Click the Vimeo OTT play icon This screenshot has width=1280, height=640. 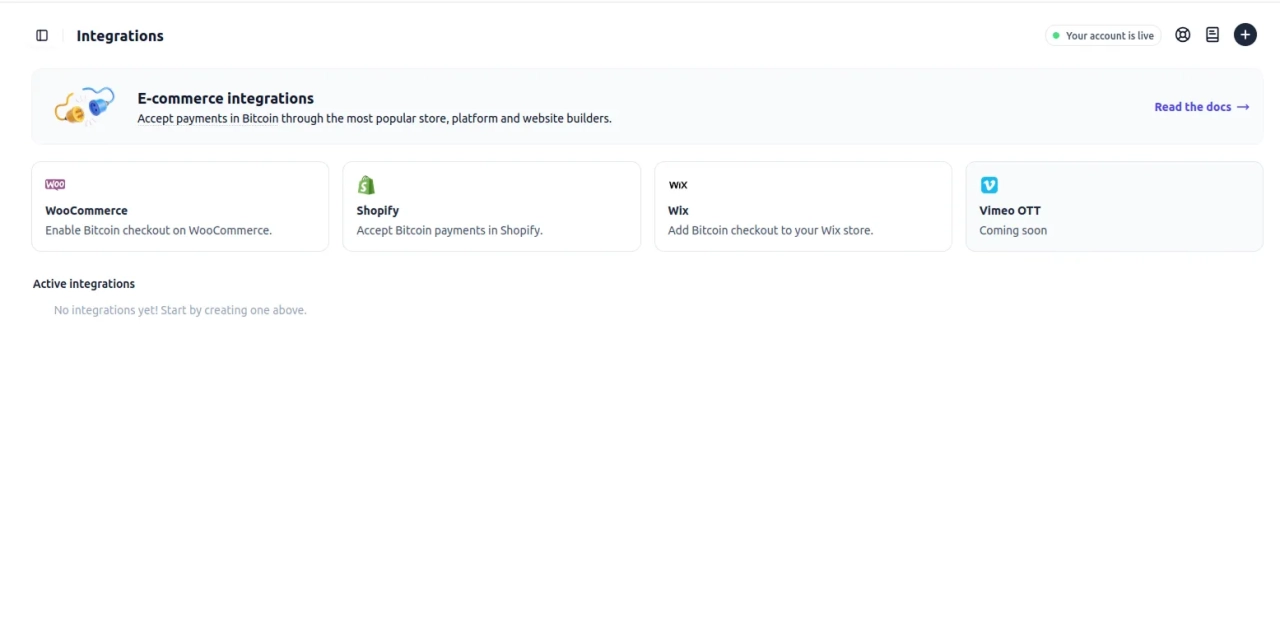pos(989,184)
